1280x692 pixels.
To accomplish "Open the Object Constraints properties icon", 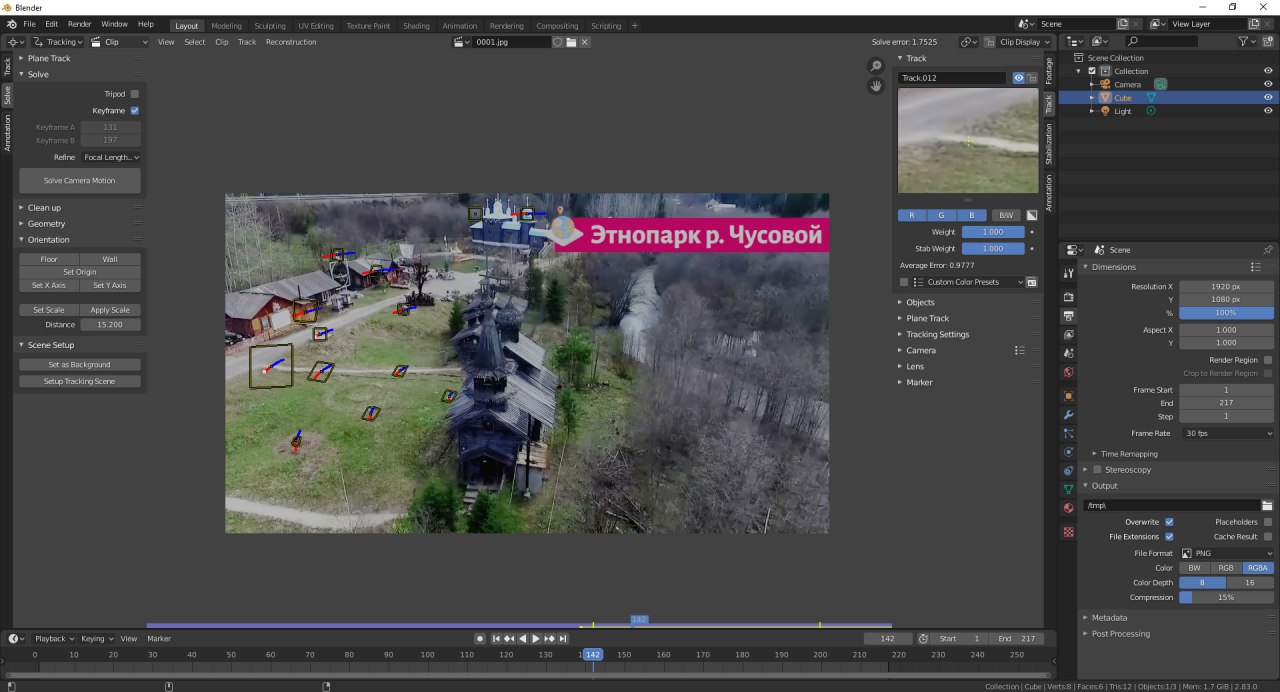I will pos(1068,471).
